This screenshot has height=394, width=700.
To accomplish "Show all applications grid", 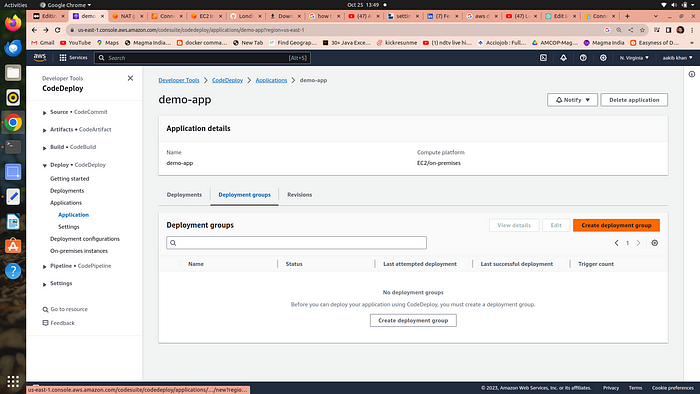I will click(x=13, y=382).
